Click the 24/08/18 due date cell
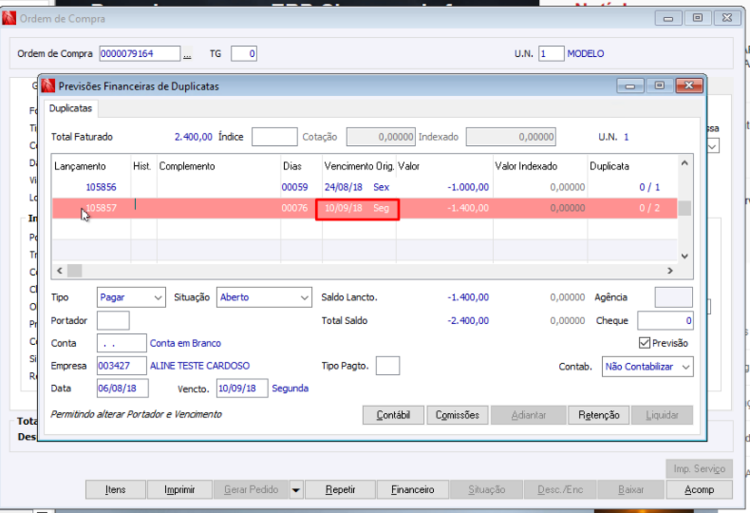Image resolution: width=750 pixels, height=513 pixels. pos(343,187)
